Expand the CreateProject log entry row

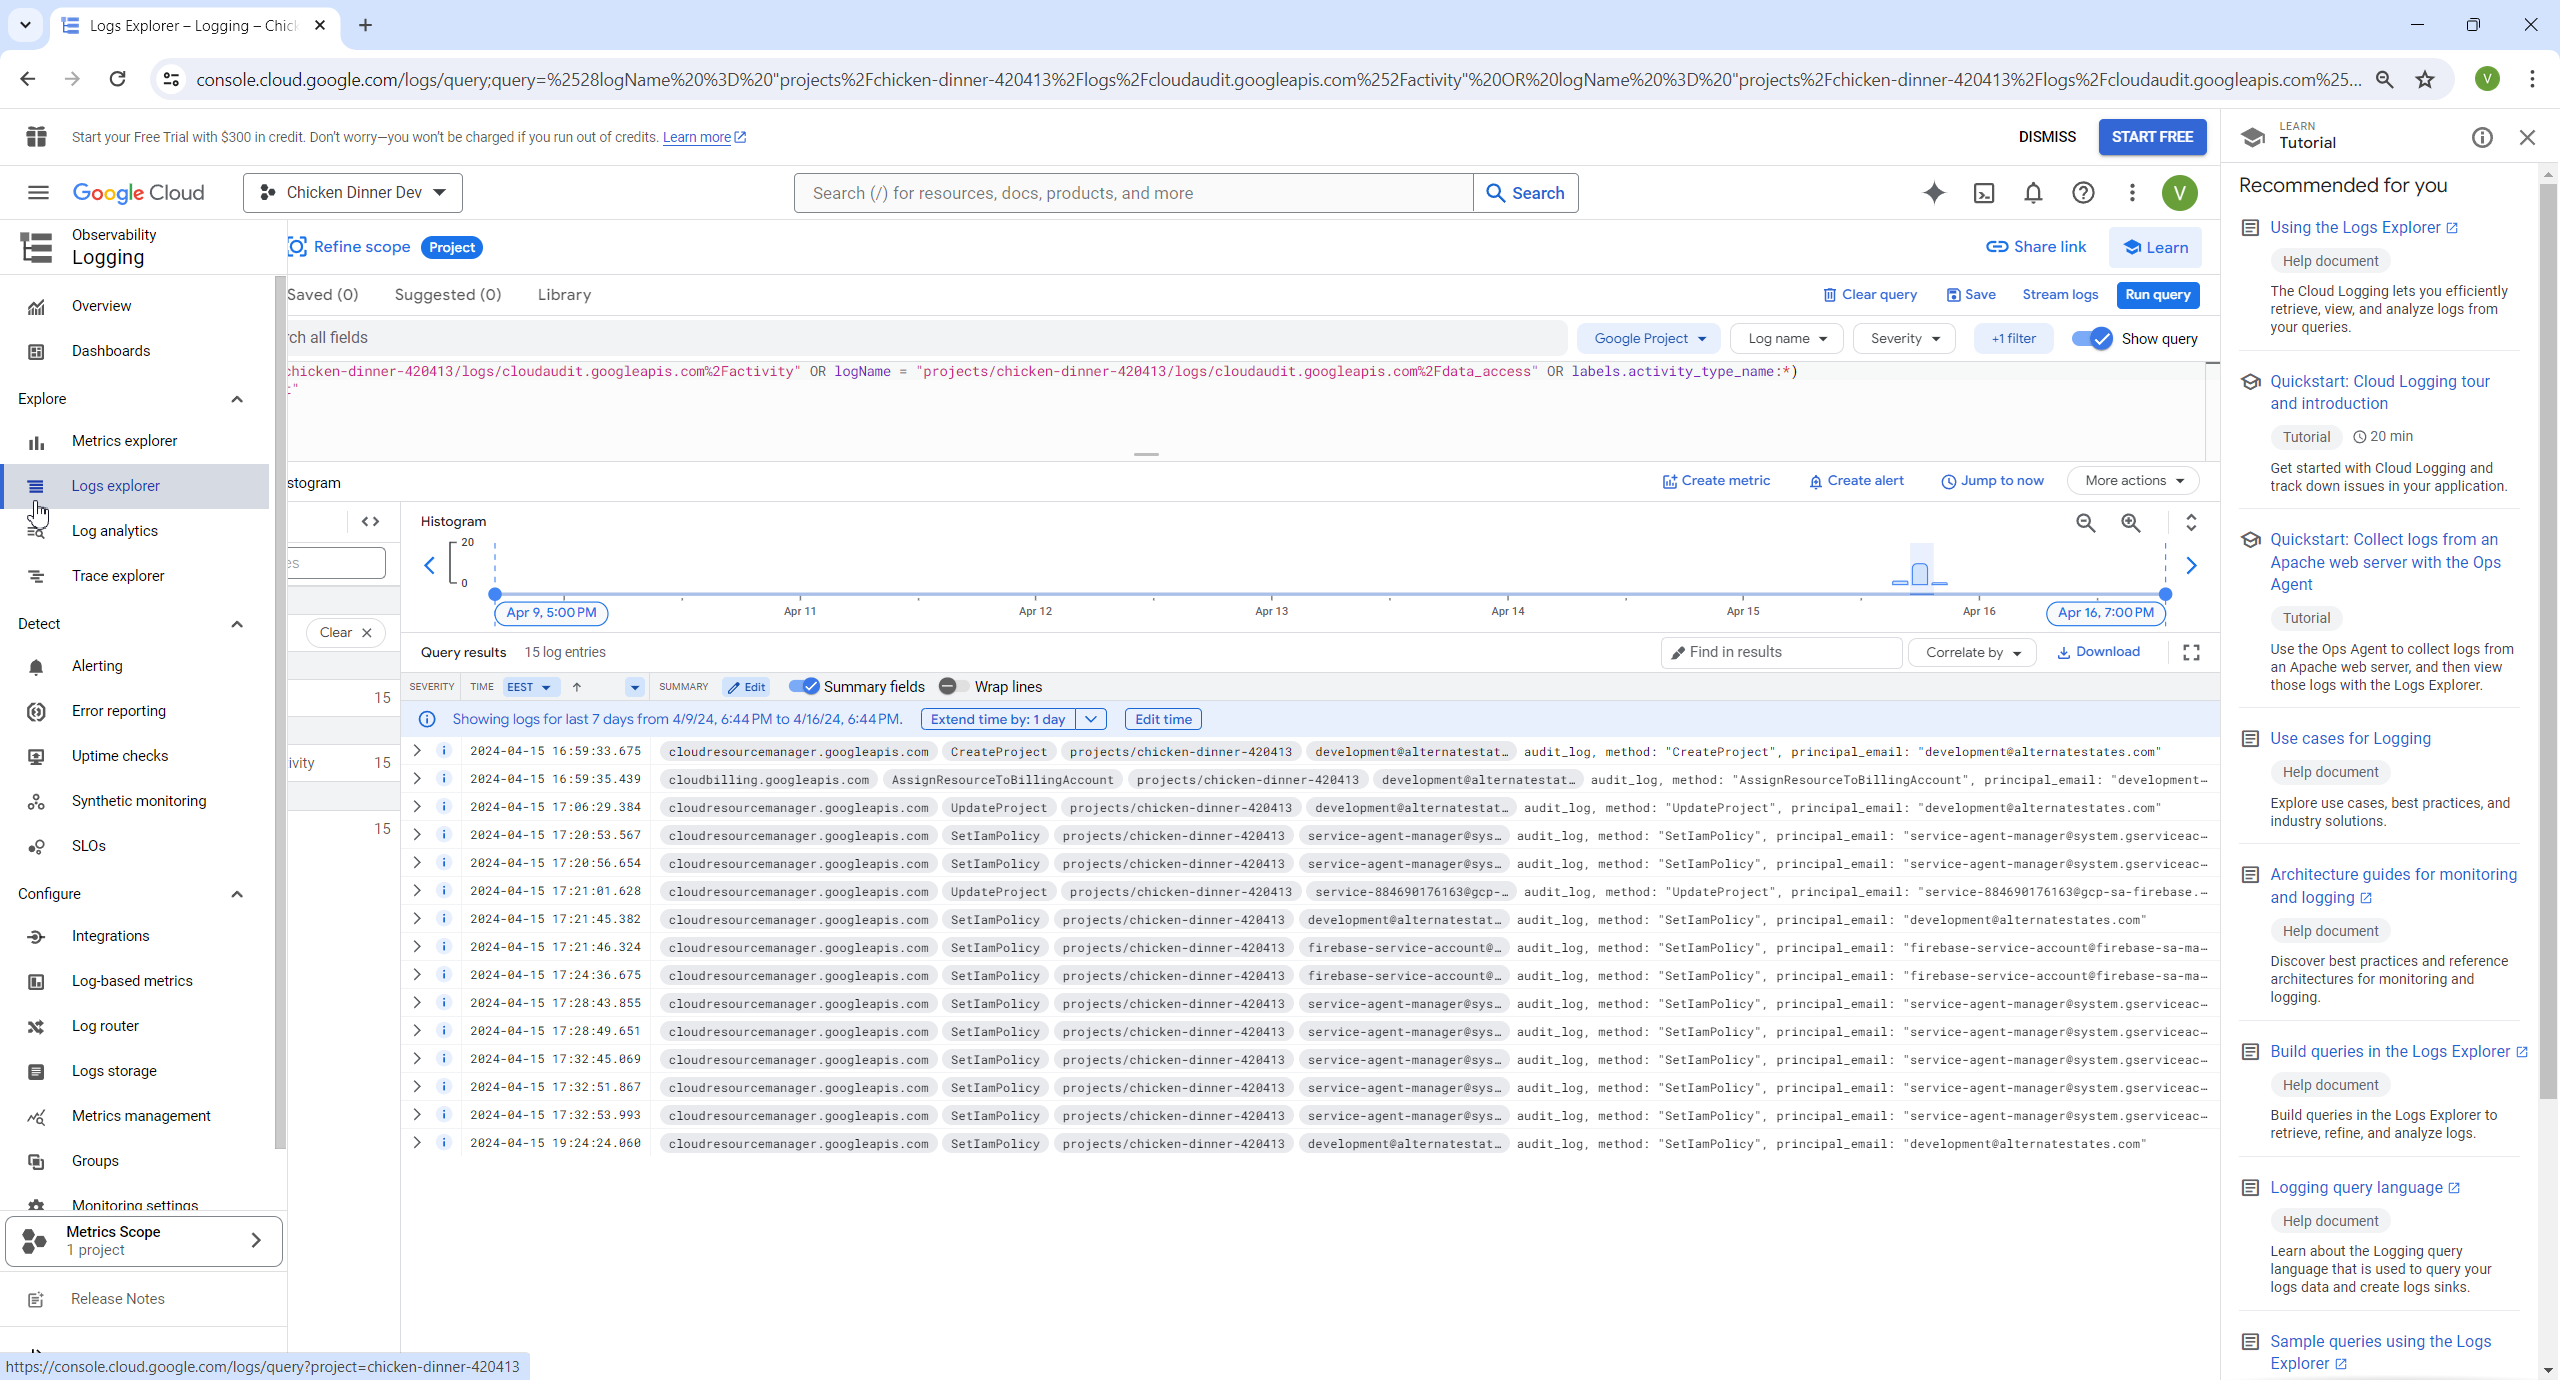[x=417, y=751]
